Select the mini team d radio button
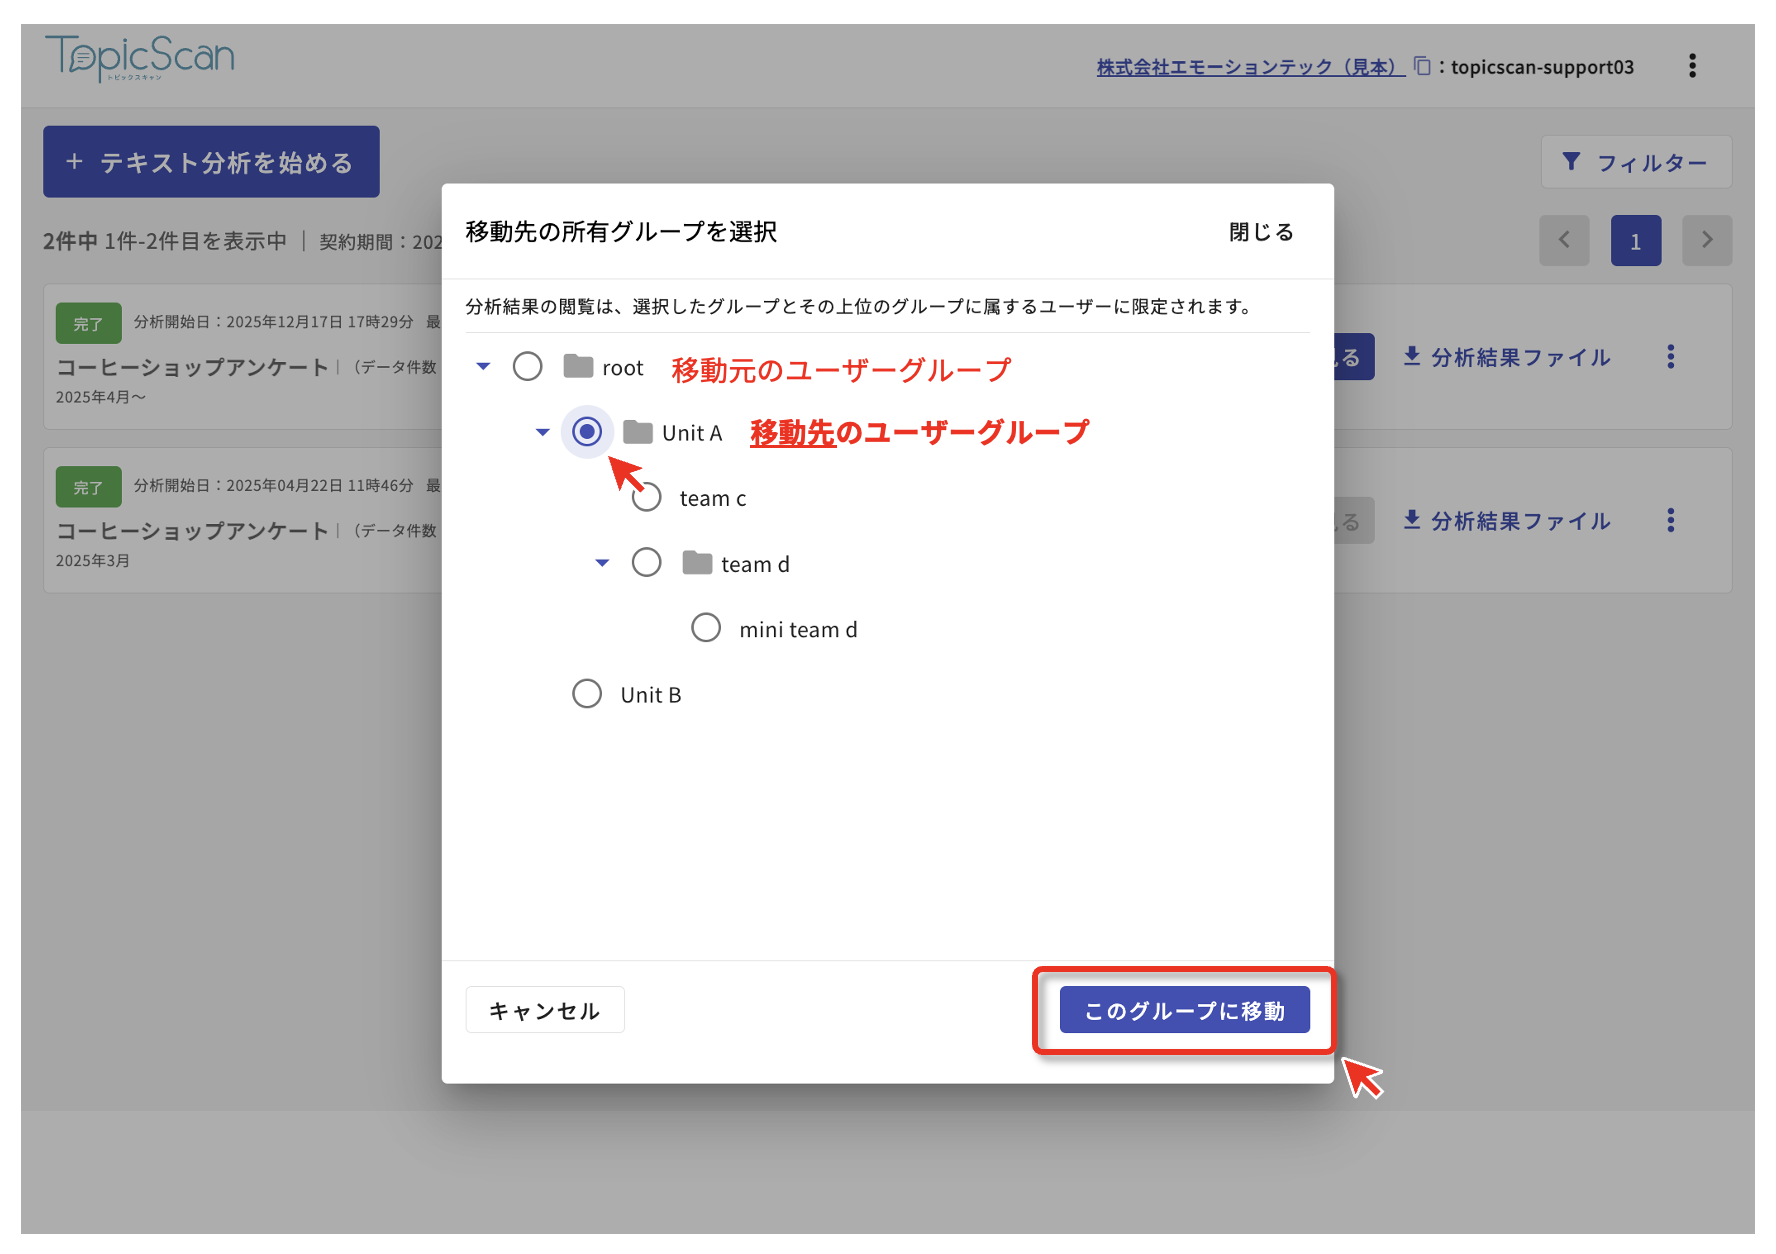Image resolution: width=1776 pixels, height=1254 pixels. 706,628
